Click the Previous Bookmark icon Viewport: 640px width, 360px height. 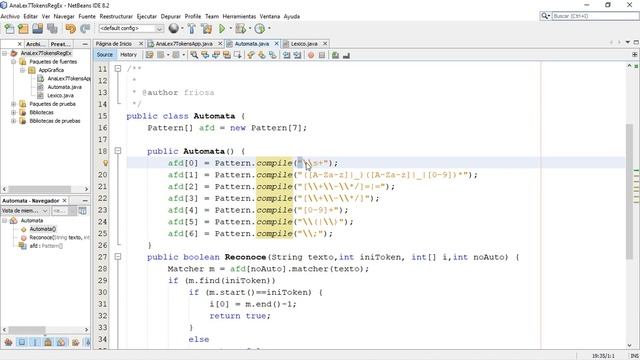click(251, 55)
